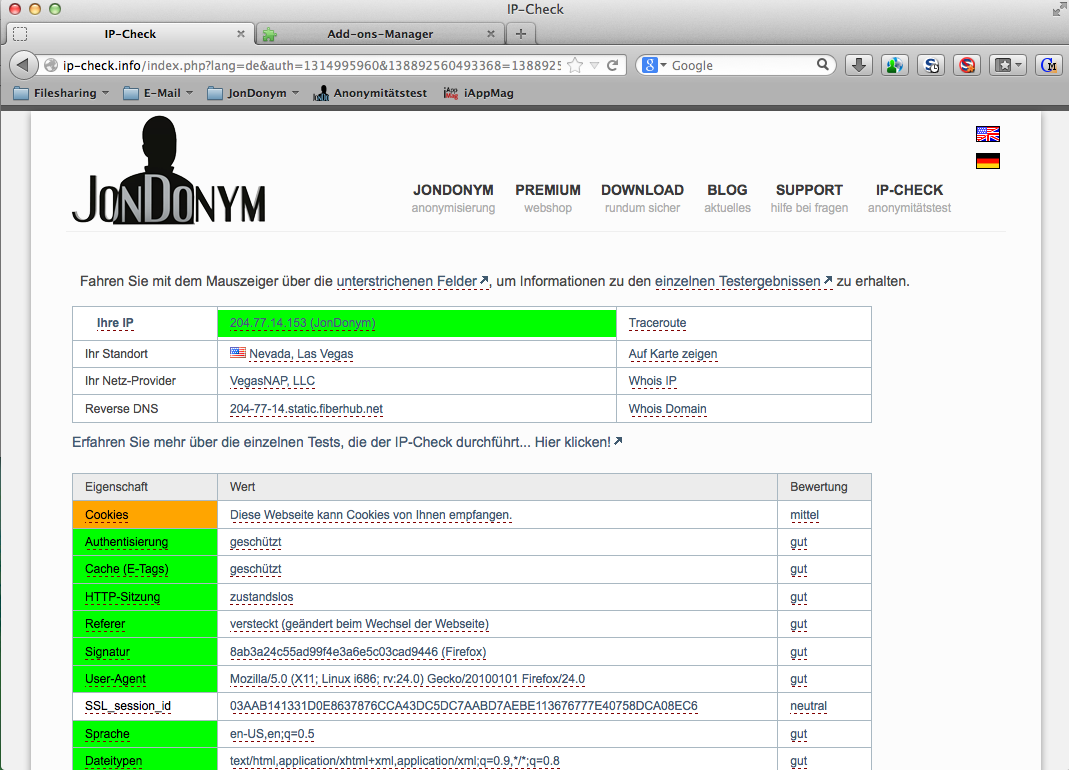Viewport: 1069px width, 770px height.
Task: Open the IP-CHECK anonymitätstest menu item
Action: click(x=909, y=198)
